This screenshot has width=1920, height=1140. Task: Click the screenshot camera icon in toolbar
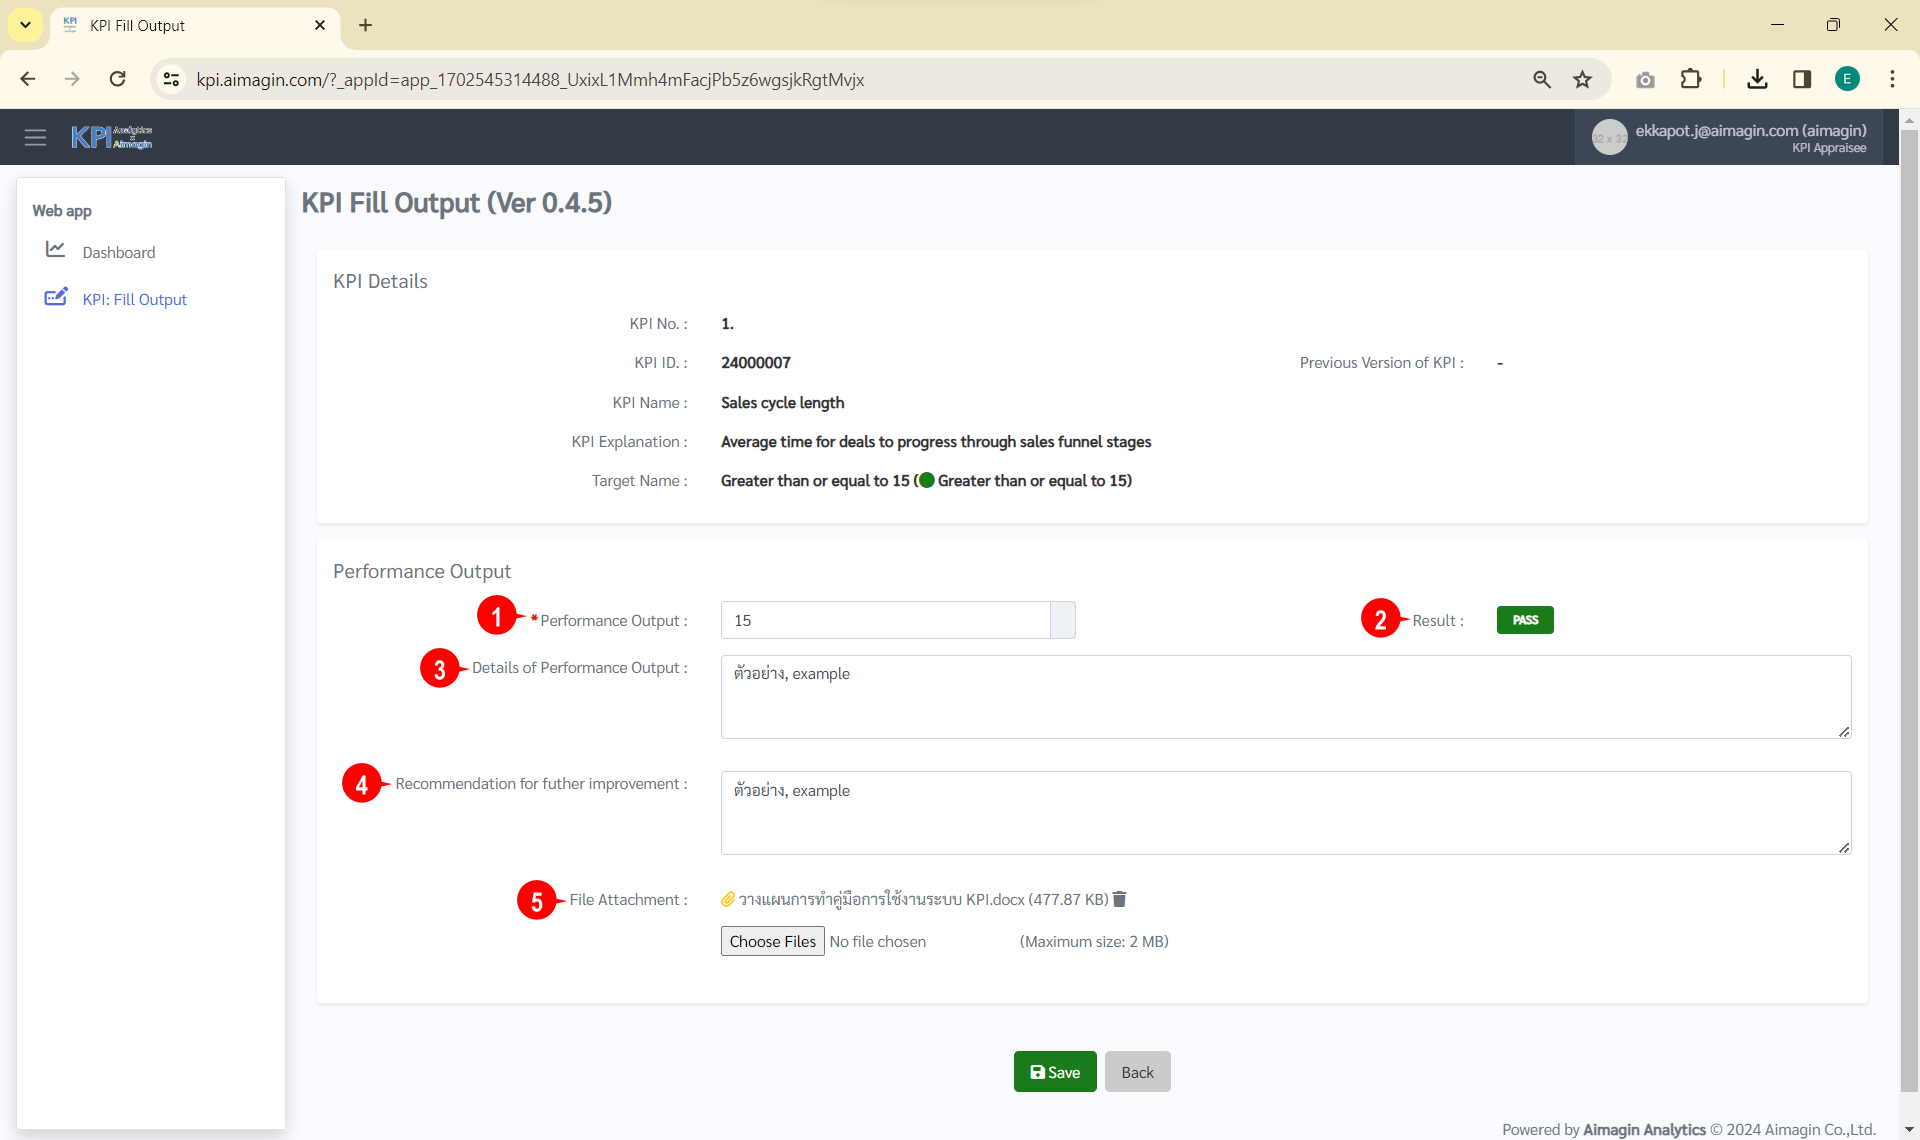[1645, 79]
